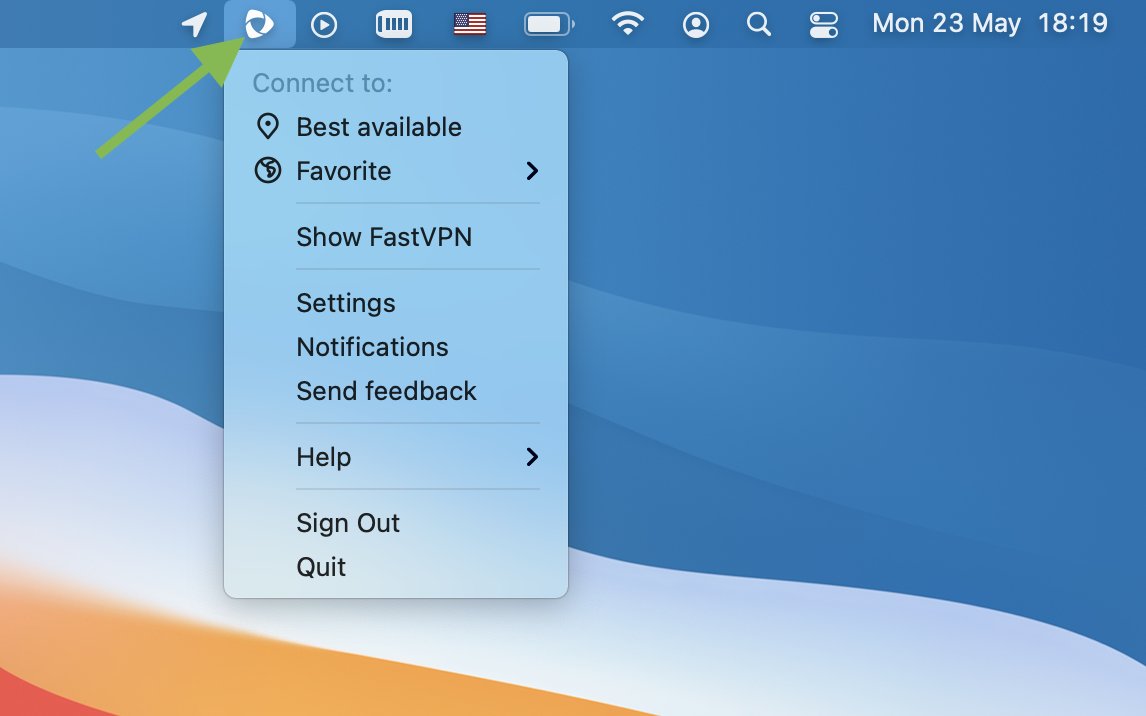The height and width of the screenshot is (716, 1146).
Task: Choose Sign Out
Action: point(395,523)
